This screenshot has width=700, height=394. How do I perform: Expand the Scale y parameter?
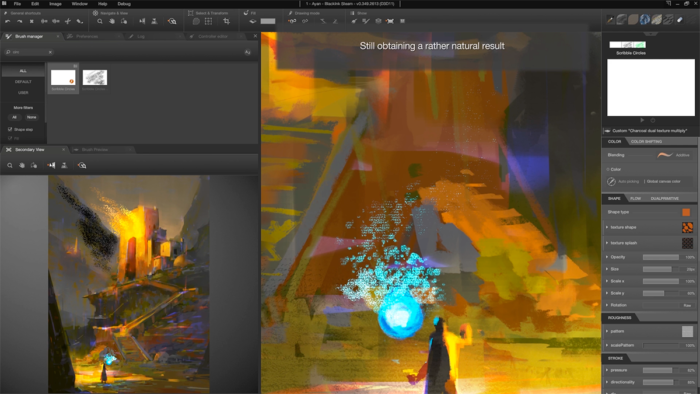point(607,293)
